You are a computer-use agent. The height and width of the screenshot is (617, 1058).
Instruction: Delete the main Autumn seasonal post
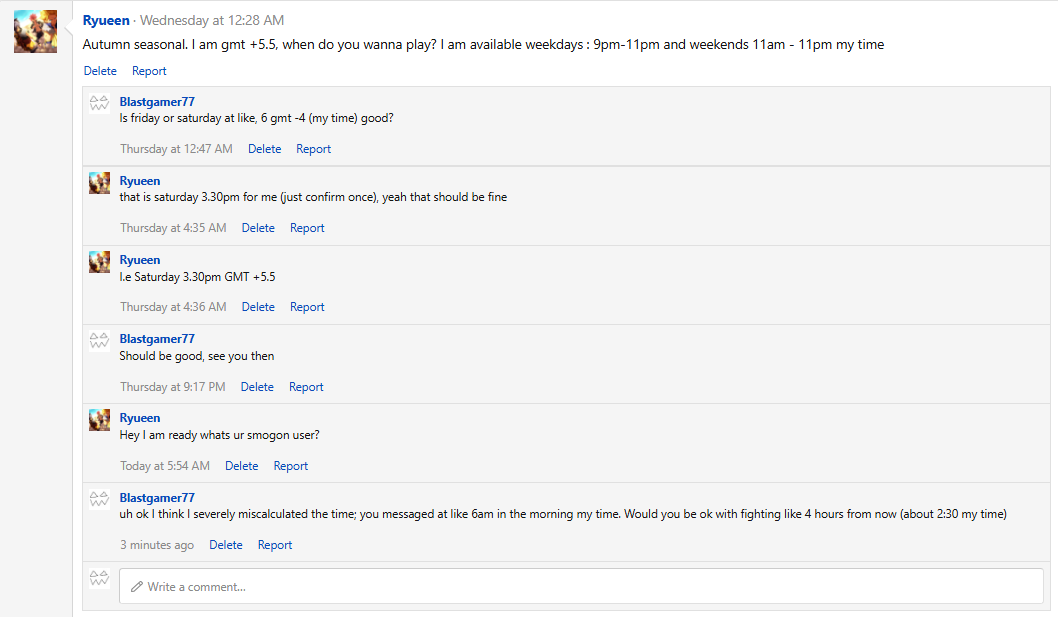[x=100, y=71]
